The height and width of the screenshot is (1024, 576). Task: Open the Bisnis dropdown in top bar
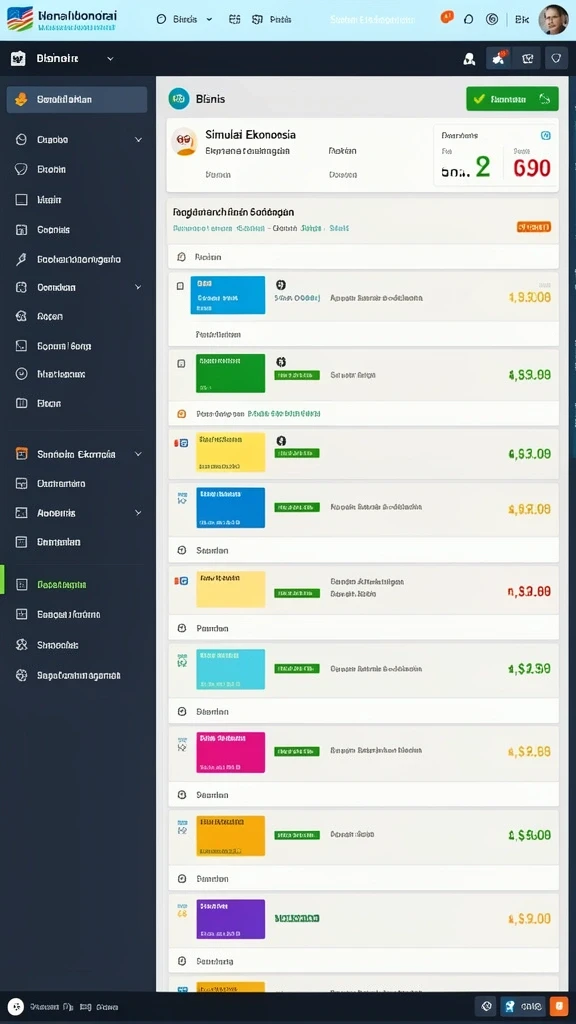point(184,20)
